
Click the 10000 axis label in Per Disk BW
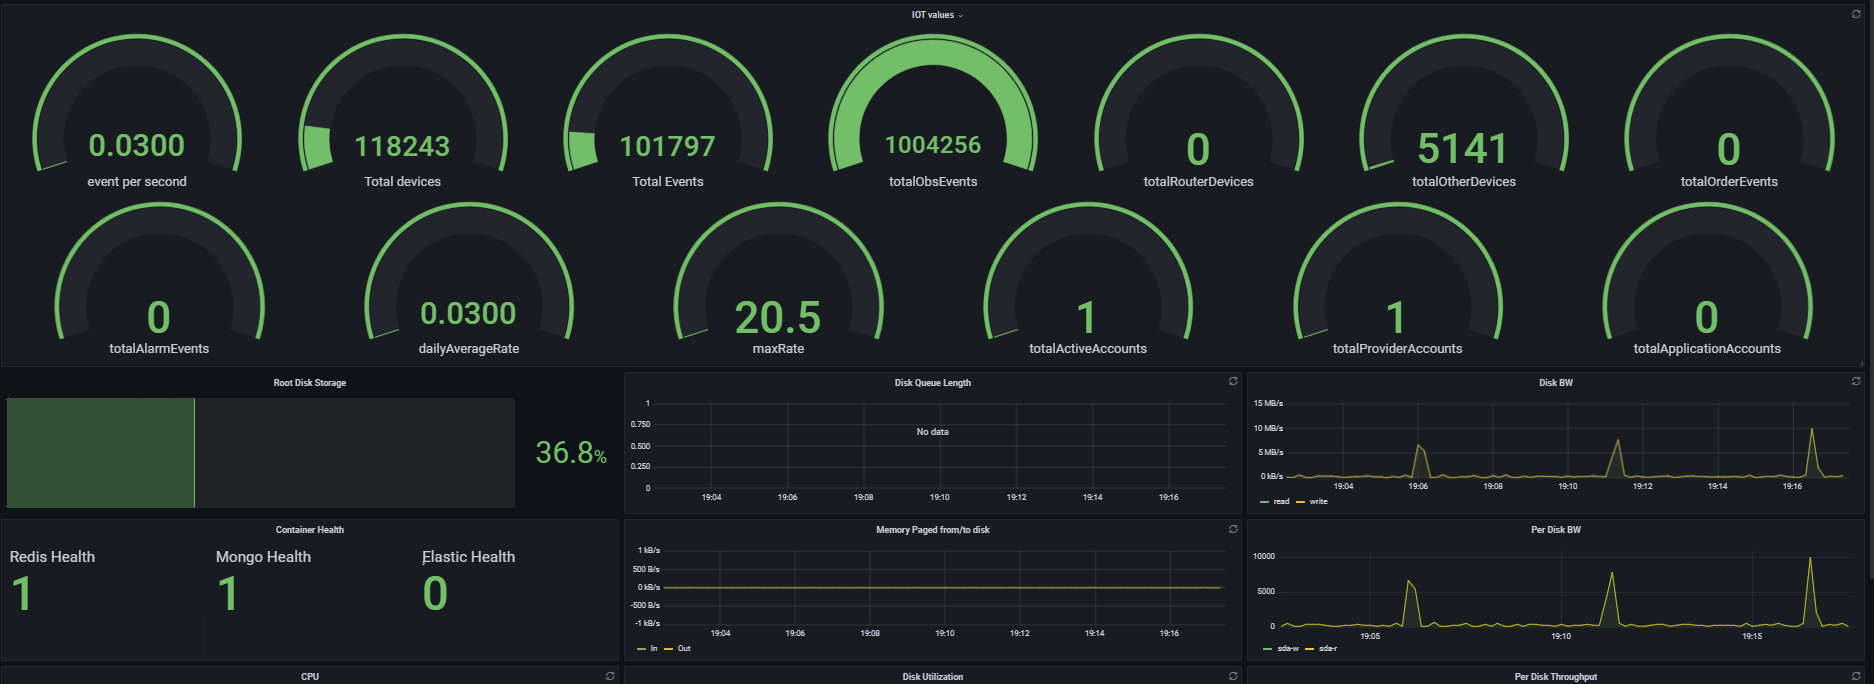pos(1264,556)
